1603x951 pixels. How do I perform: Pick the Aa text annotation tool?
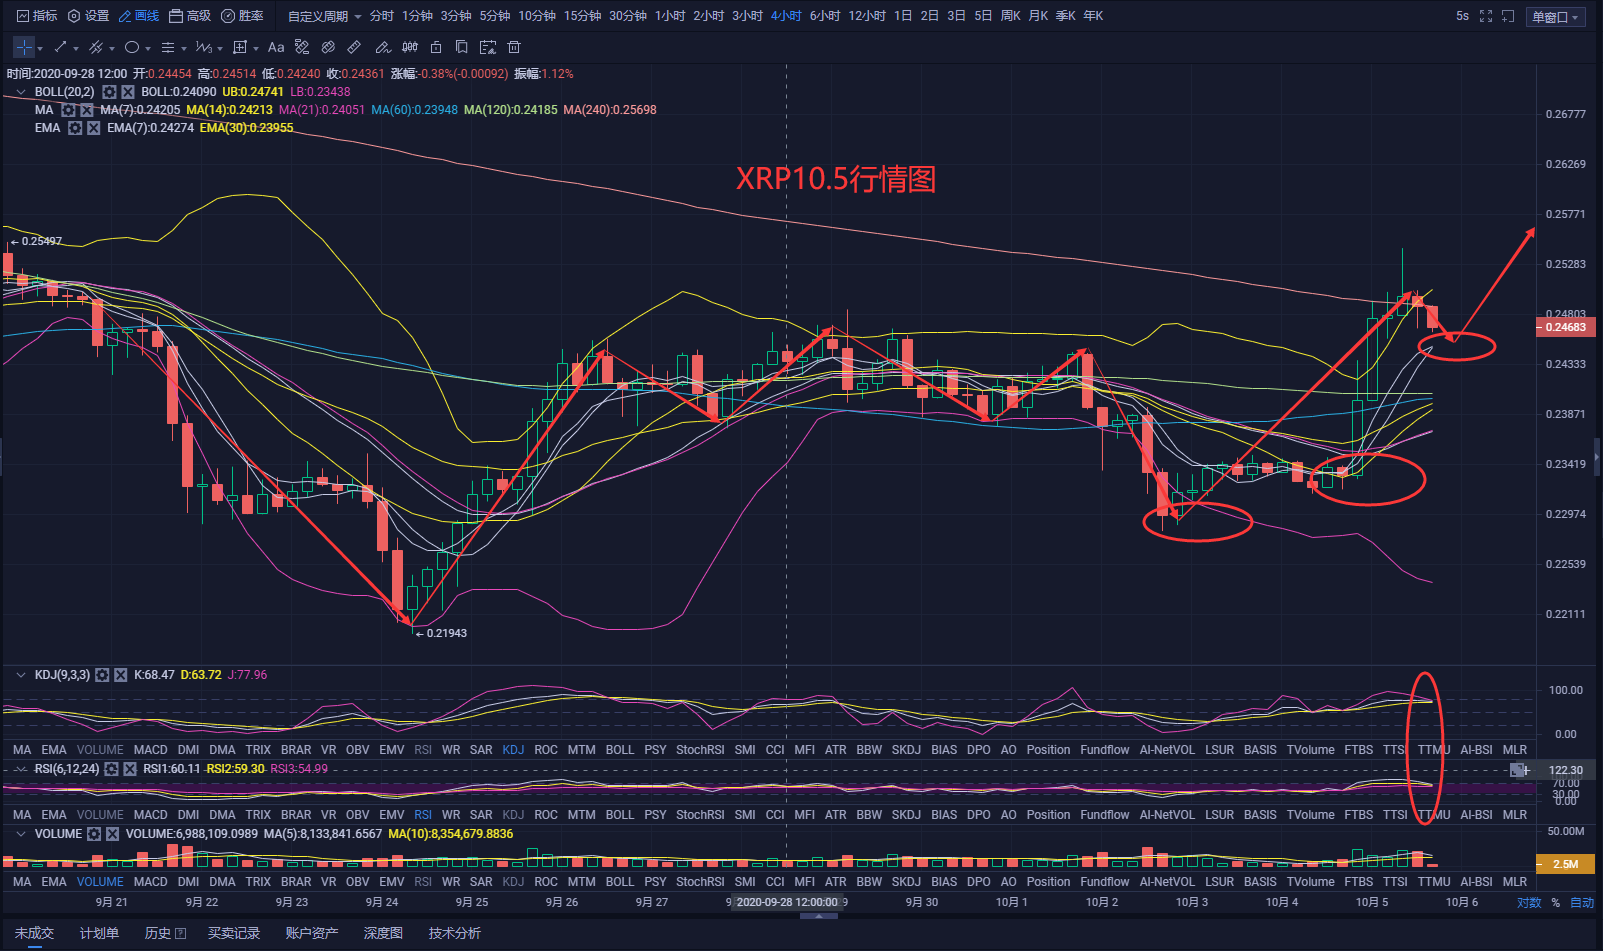coord(276,47)
